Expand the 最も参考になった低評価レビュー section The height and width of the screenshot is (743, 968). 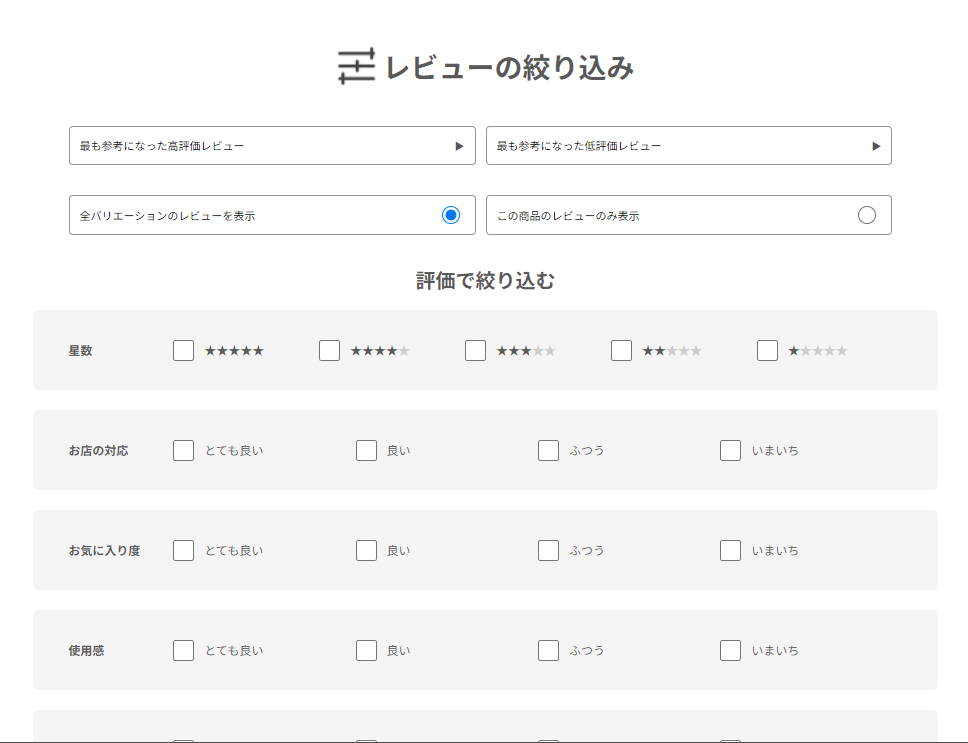point(880,145)
